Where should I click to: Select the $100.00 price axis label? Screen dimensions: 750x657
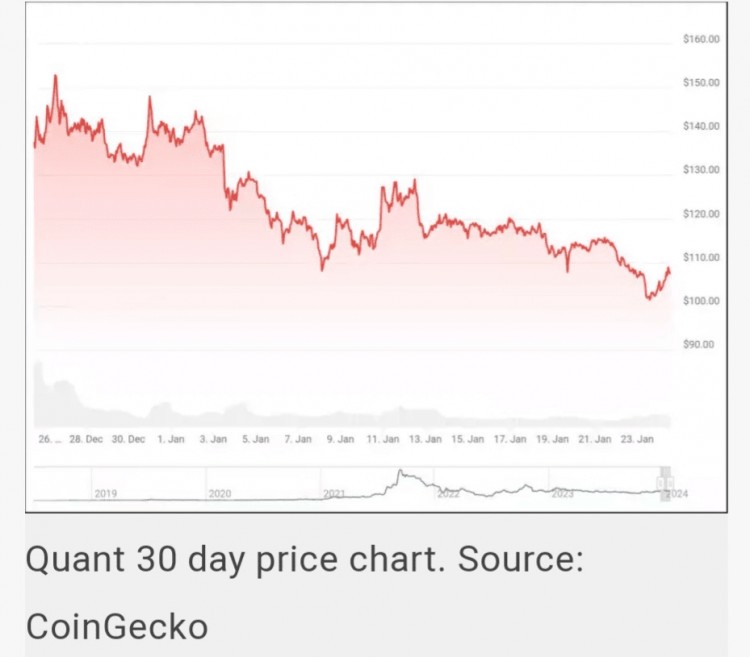pos(701,301)
